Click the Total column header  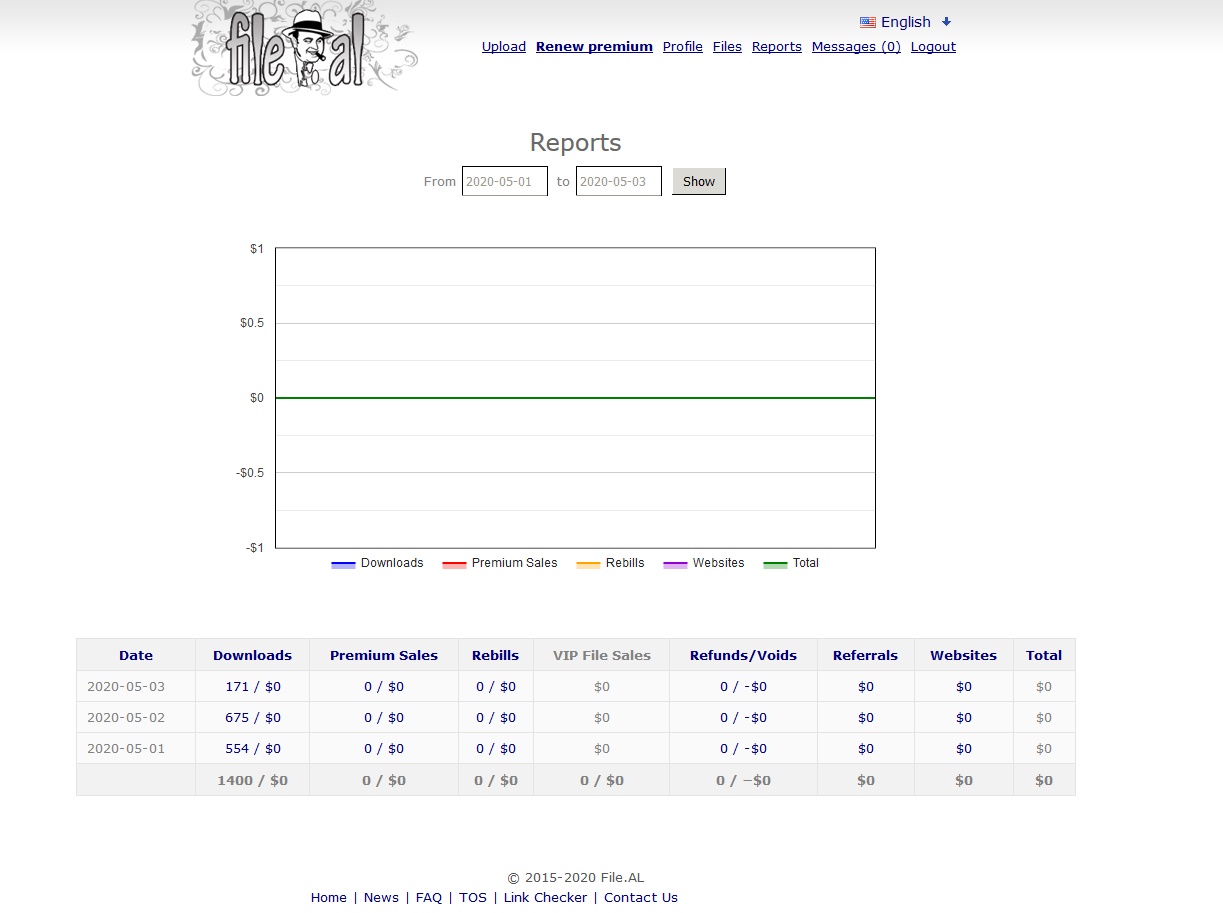point(1044,655)
